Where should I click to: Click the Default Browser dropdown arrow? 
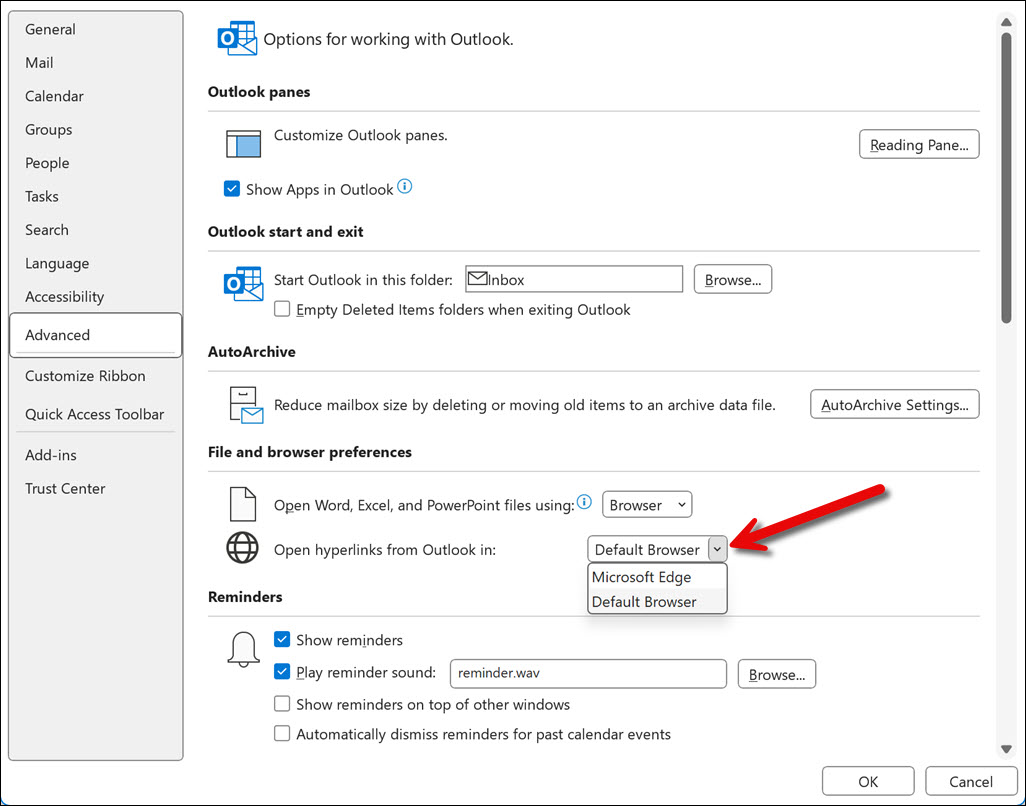pos(717,549)
